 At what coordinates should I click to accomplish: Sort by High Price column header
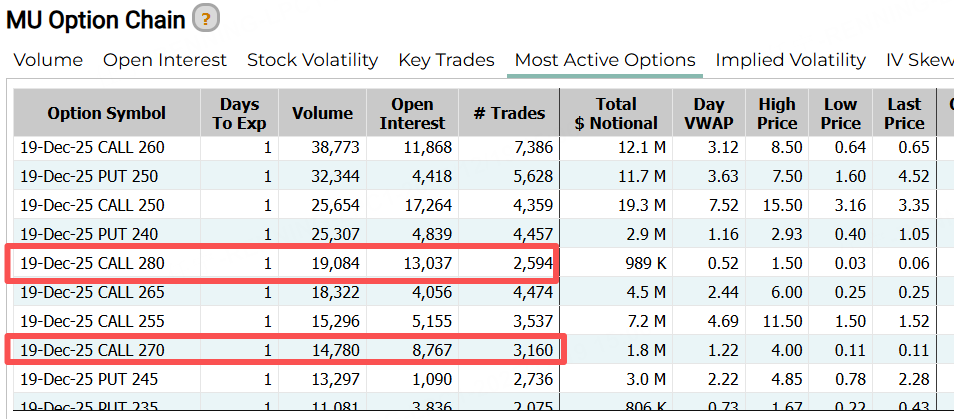point(777,113)
